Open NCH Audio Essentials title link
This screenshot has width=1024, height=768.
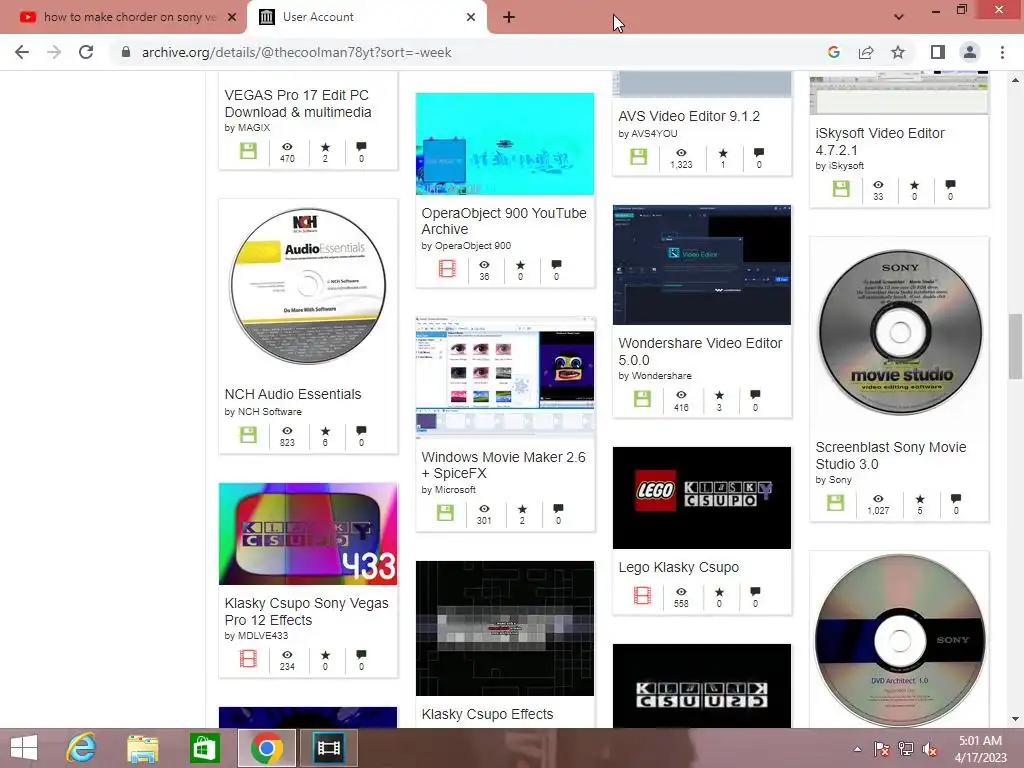(293, 394)
